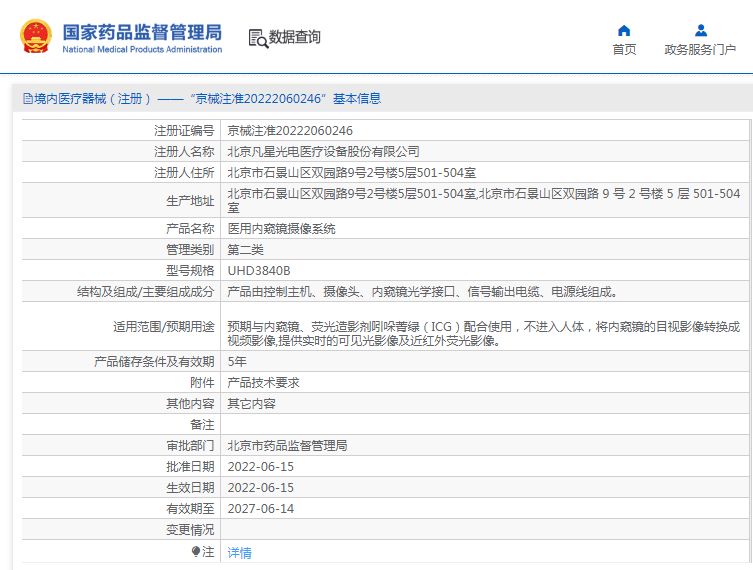Click the 管理类别 row label

click(x=190, y=250)
